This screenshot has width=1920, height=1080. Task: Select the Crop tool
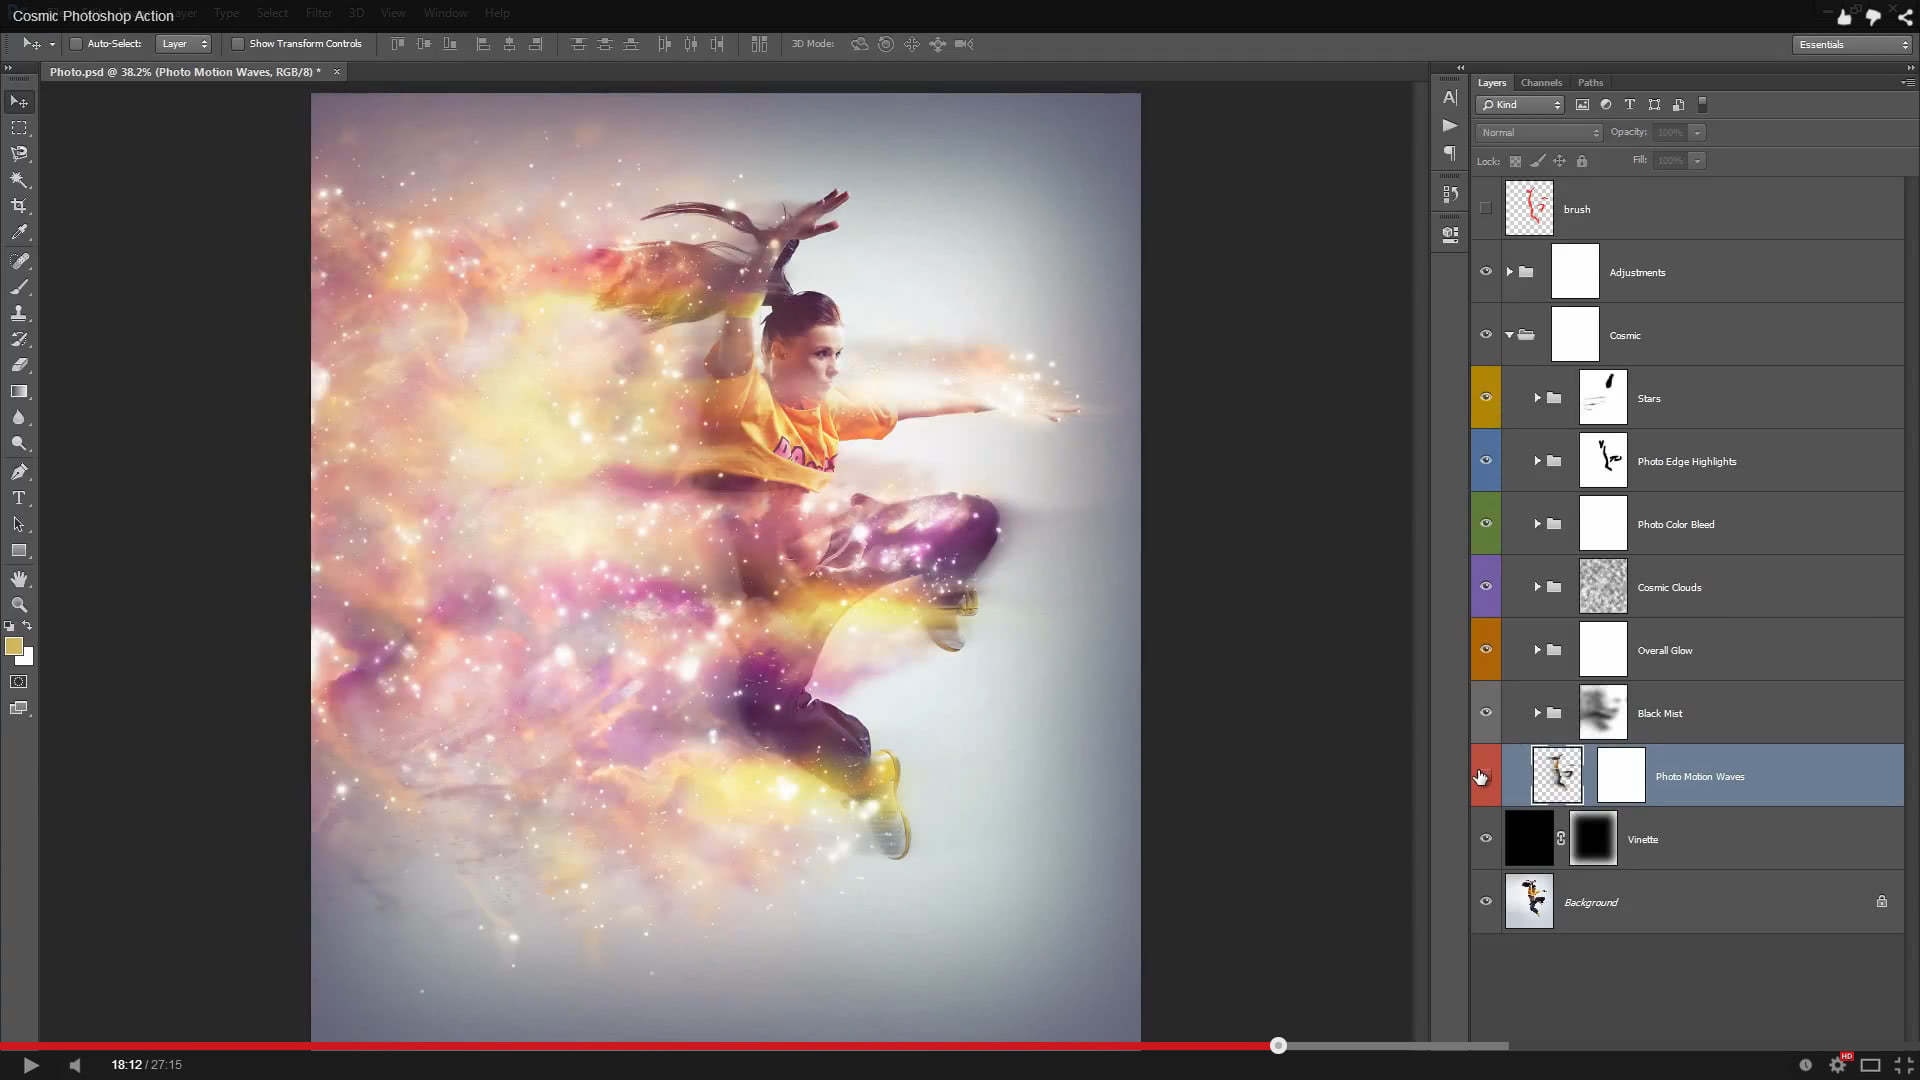tap(18, 205)
